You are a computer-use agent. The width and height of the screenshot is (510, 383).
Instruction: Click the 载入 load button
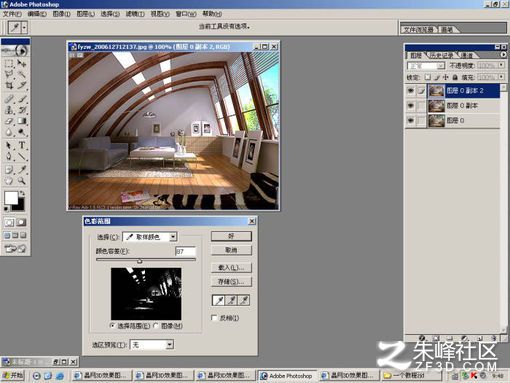pyautogui.click(x=231, y=268)
